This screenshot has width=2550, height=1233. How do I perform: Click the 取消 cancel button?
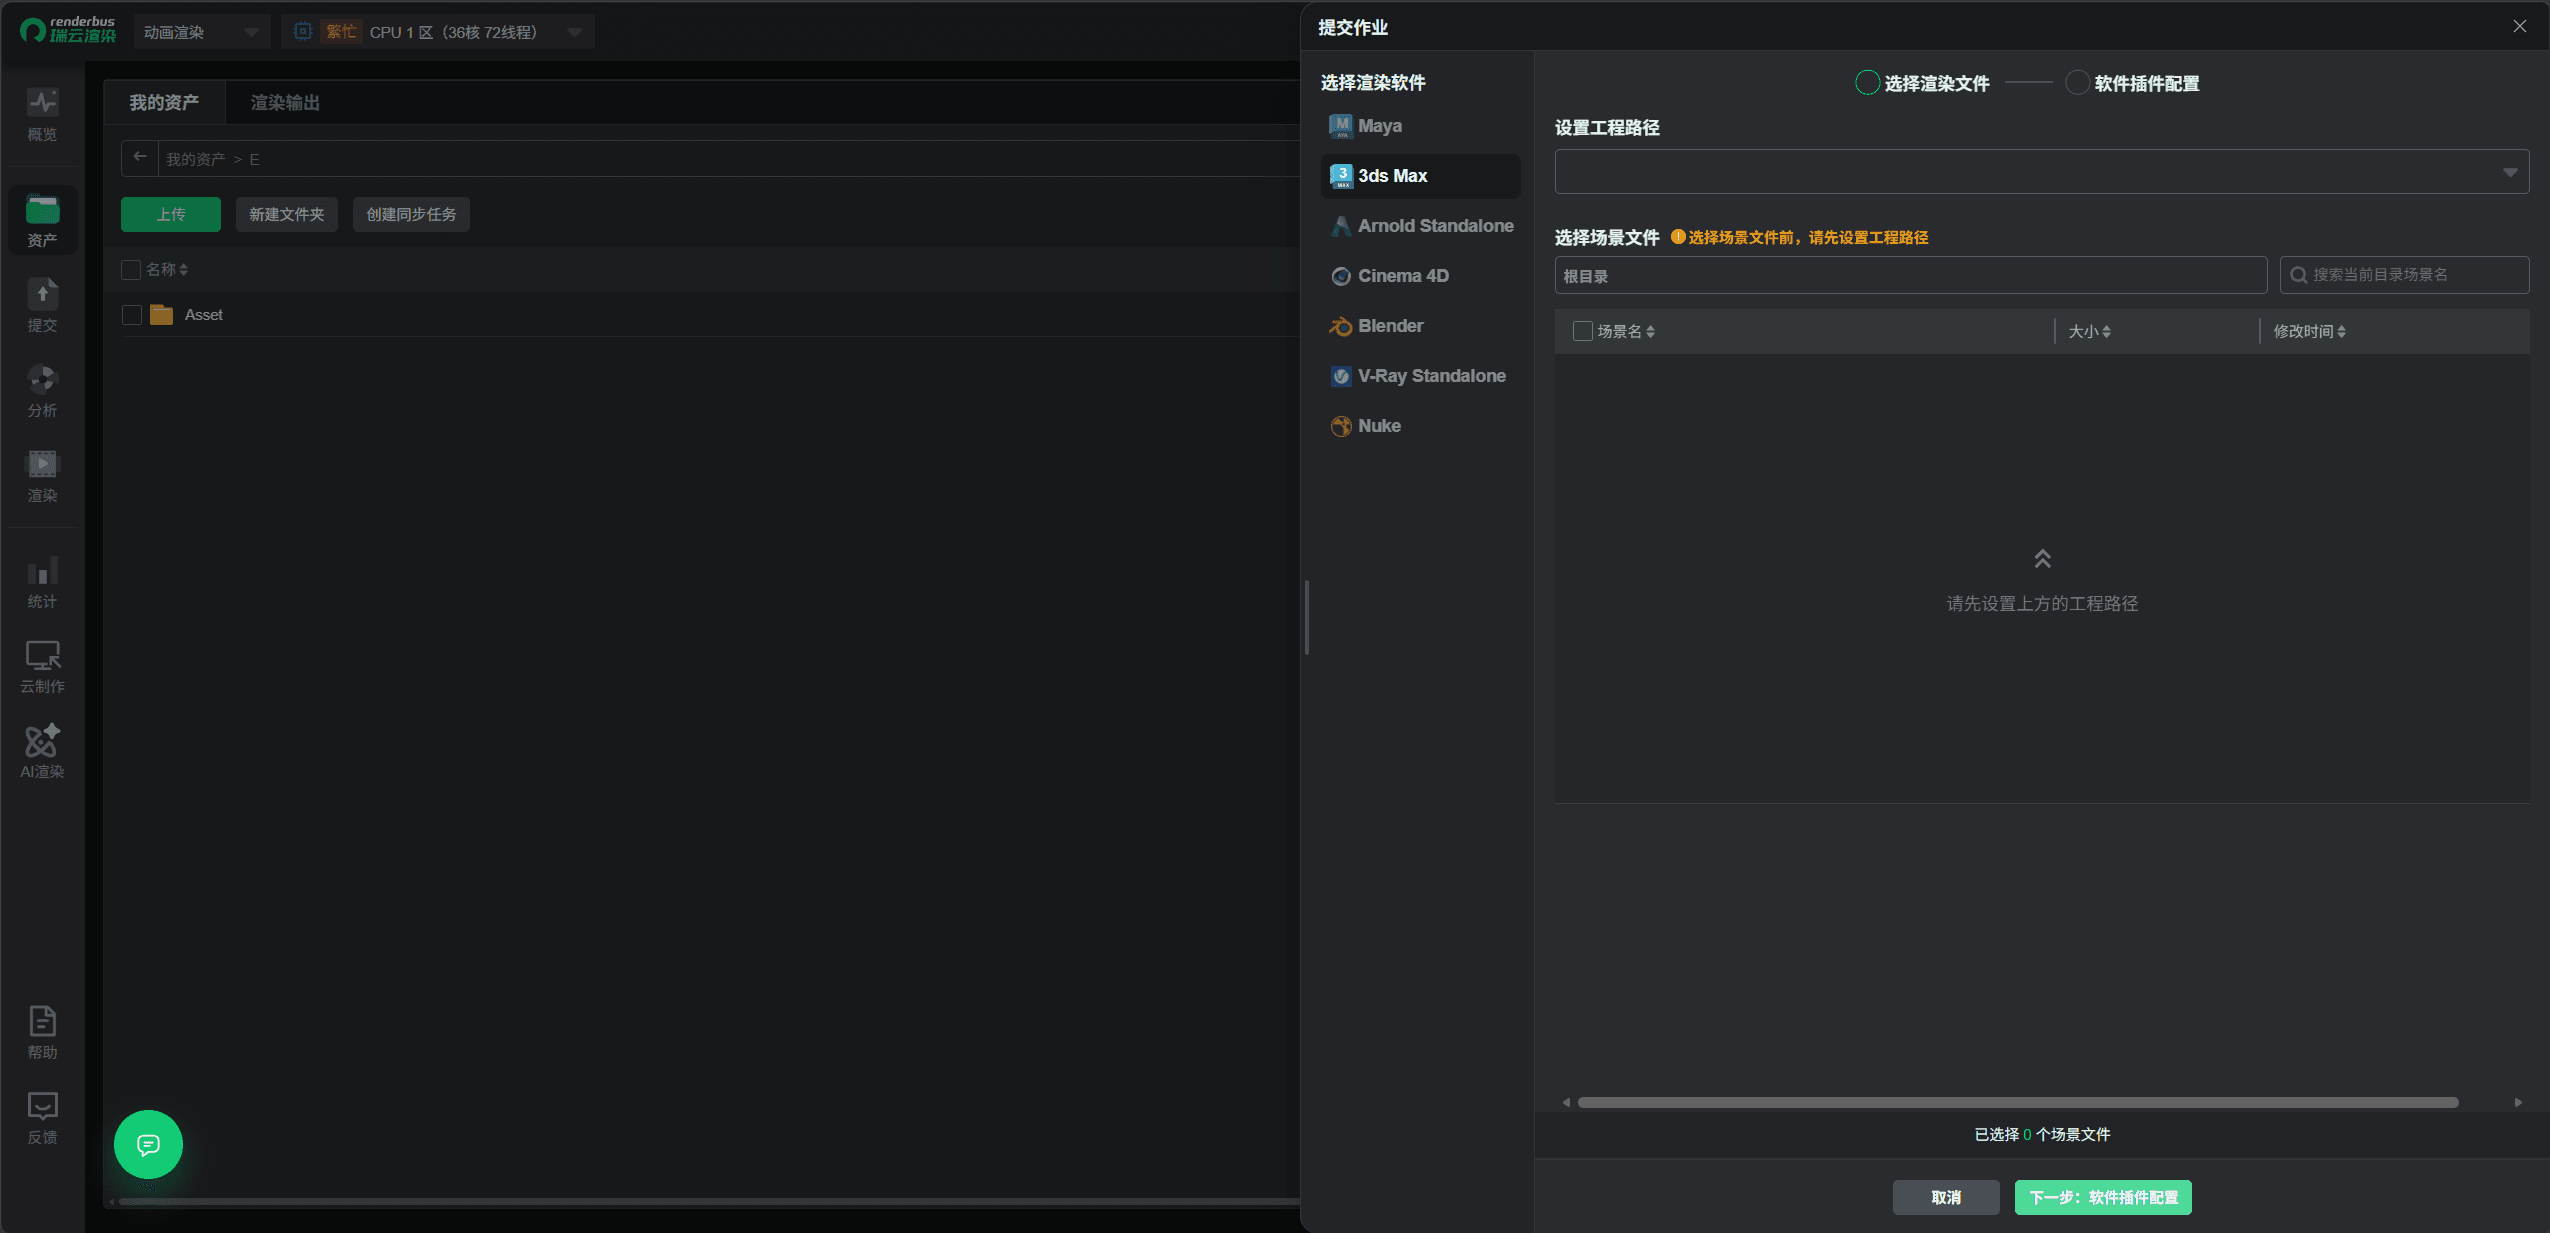point(1946,1197)
